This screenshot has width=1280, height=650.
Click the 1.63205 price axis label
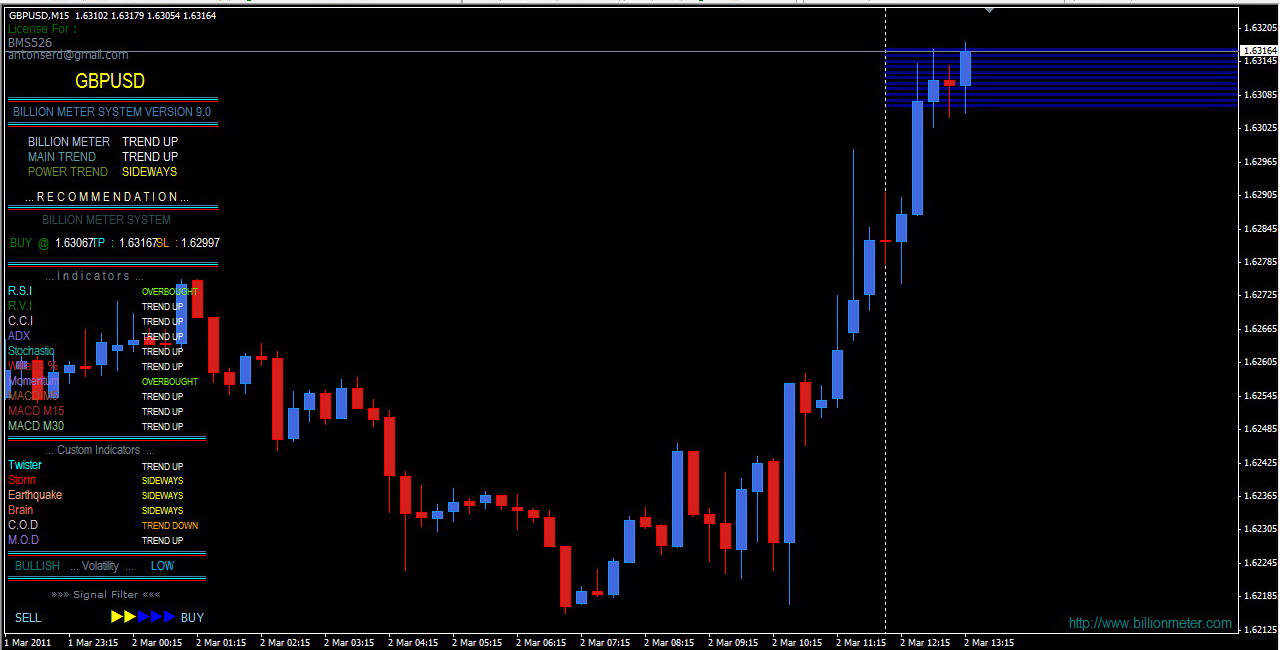pyautogui.click(x=1260, y=28)
